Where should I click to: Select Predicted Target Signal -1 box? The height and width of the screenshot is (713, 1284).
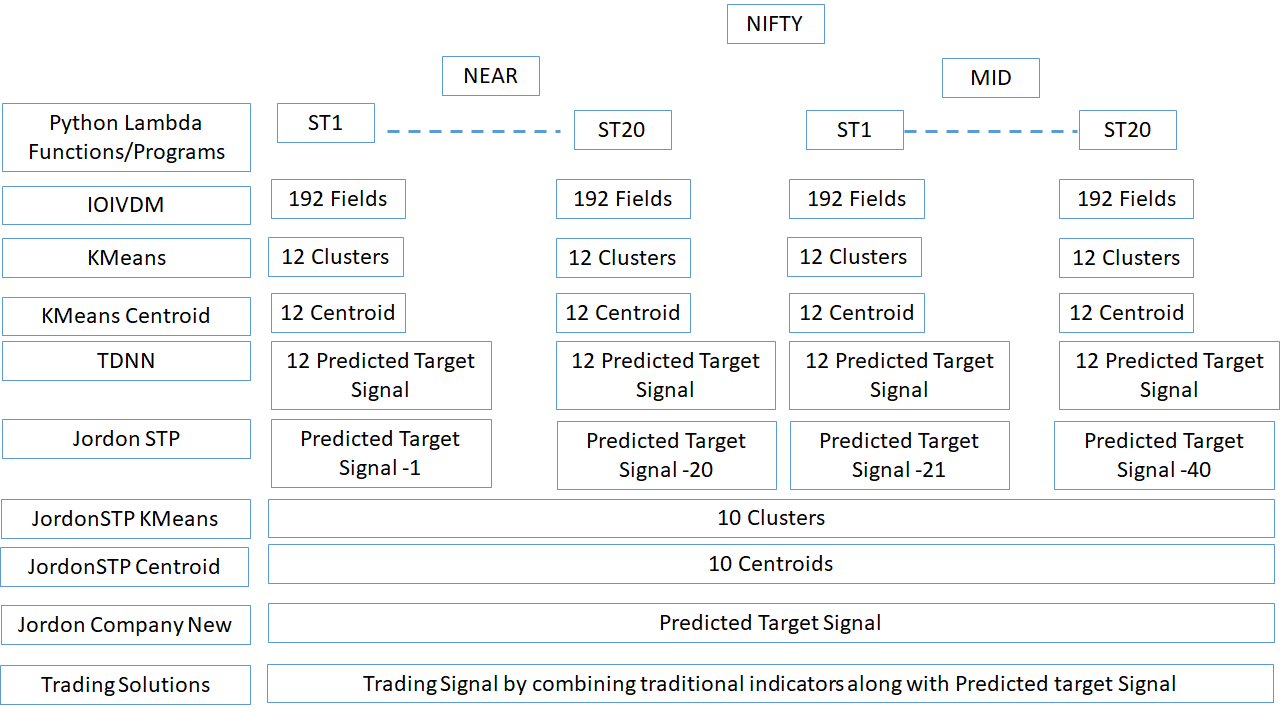(381, 454)
